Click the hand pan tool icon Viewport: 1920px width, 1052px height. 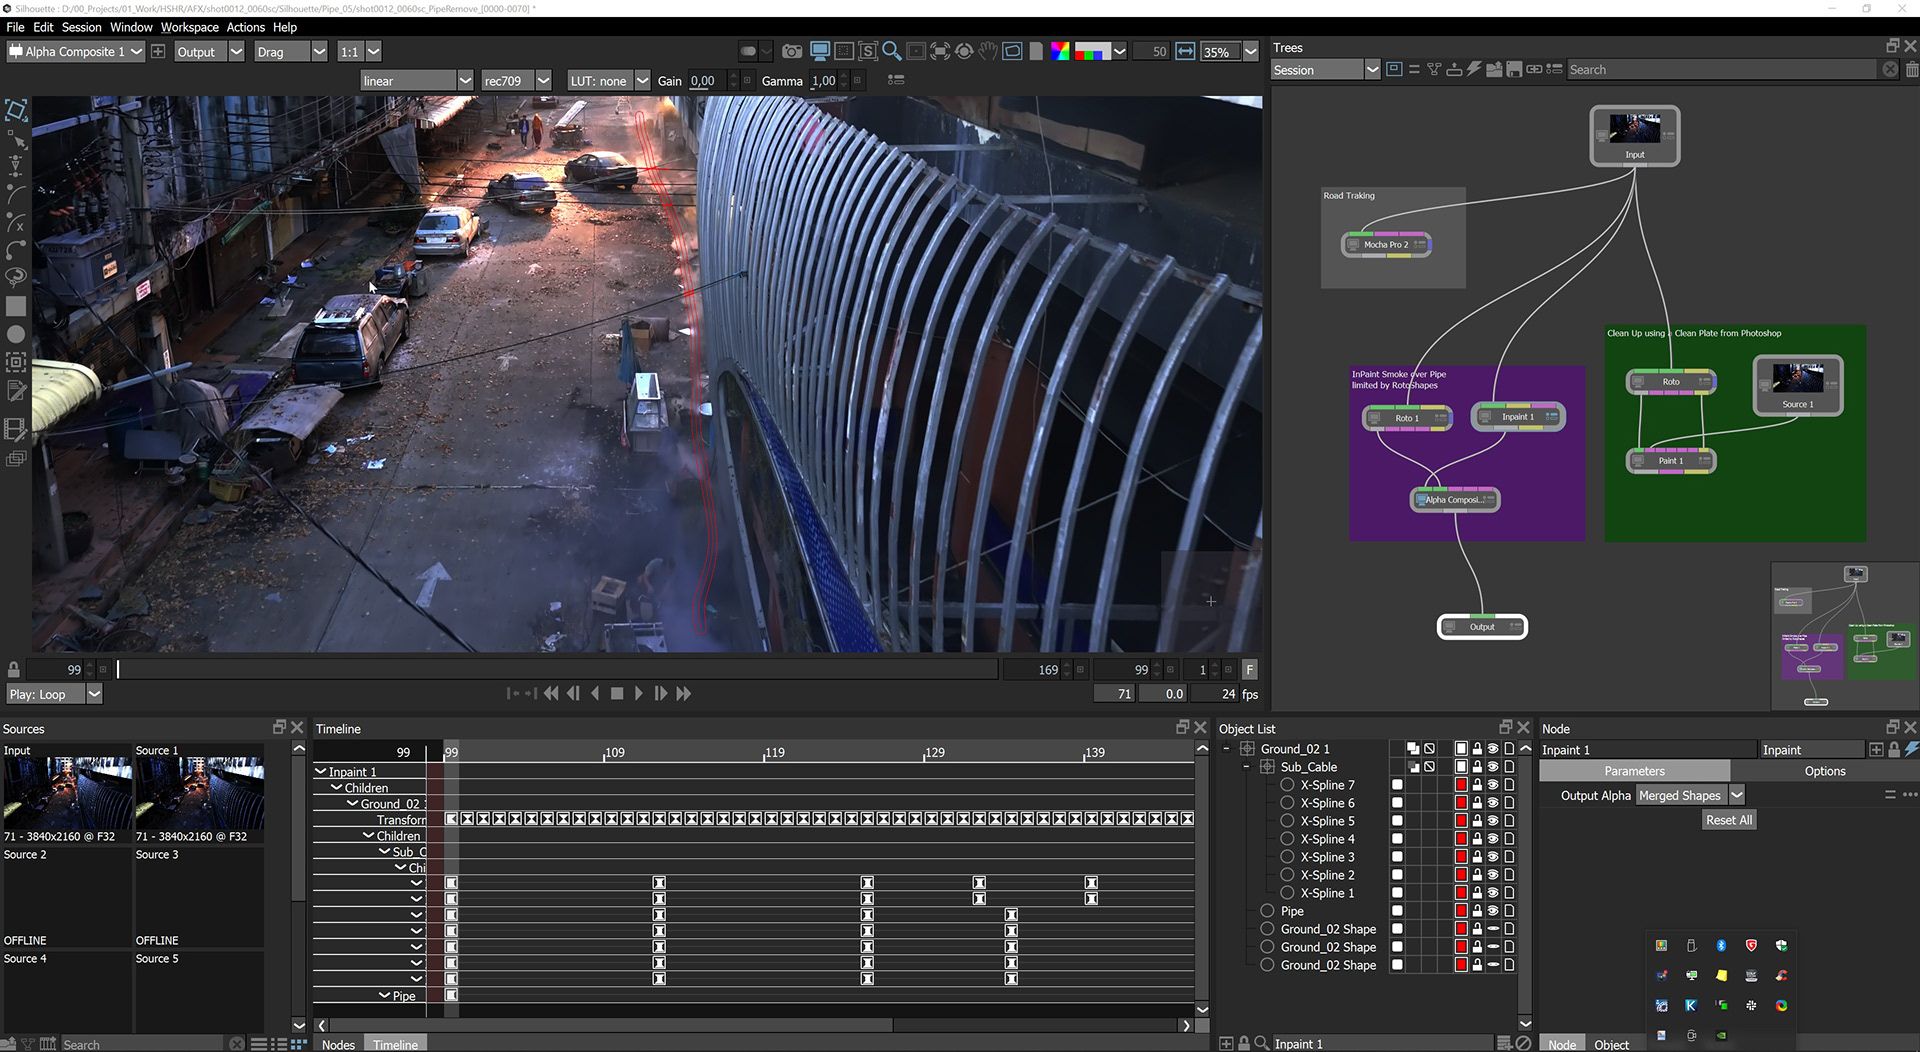tap(988, 52)
